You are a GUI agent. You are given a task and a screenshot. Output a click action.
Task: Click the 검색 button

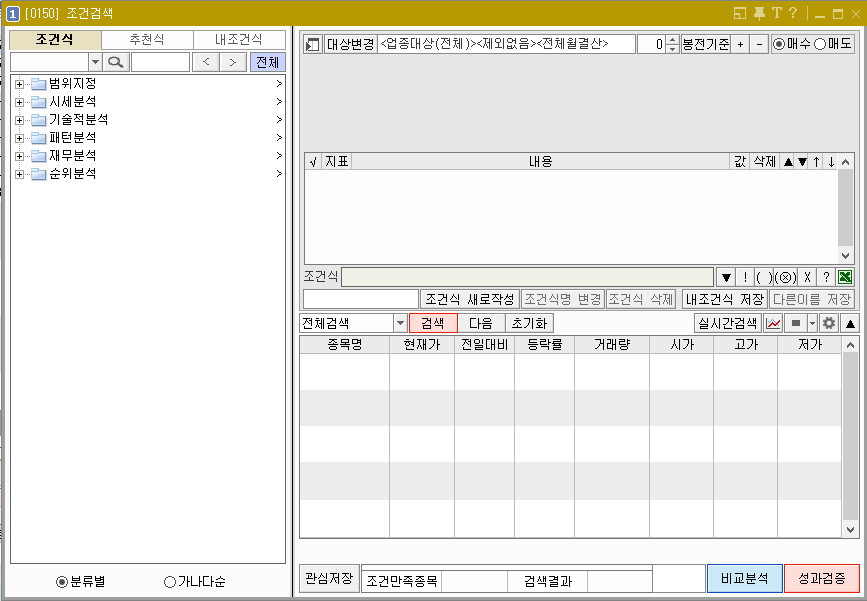coord(433,322)
